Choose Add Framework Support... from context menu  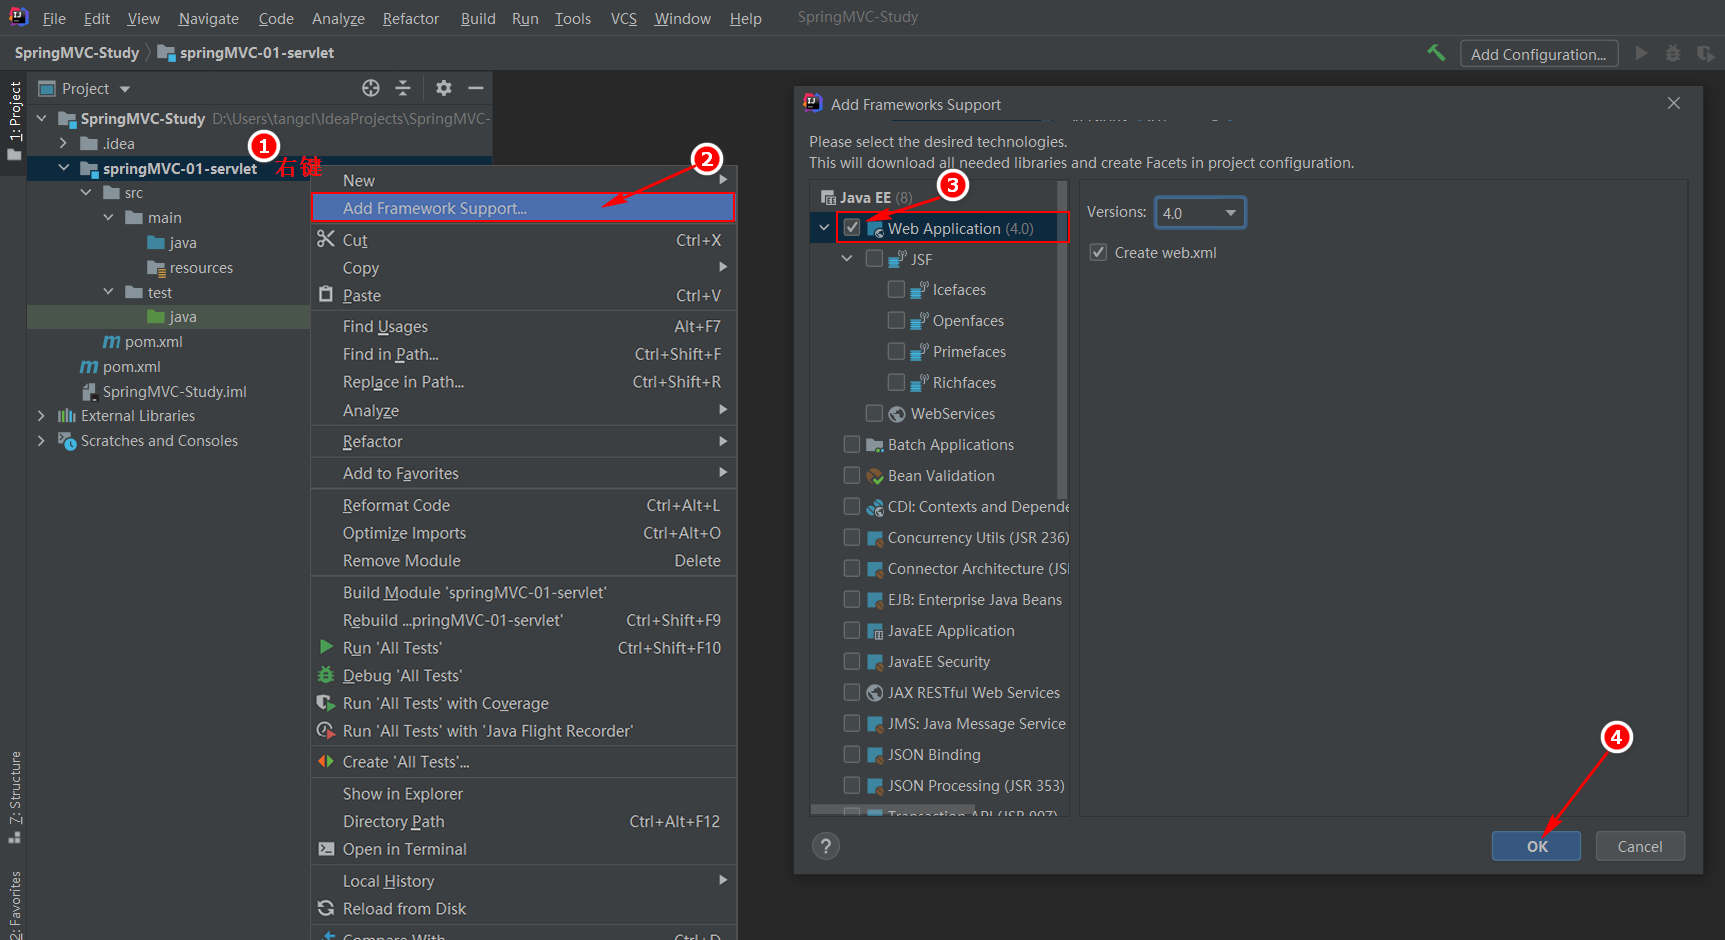[x=524, y=208]
